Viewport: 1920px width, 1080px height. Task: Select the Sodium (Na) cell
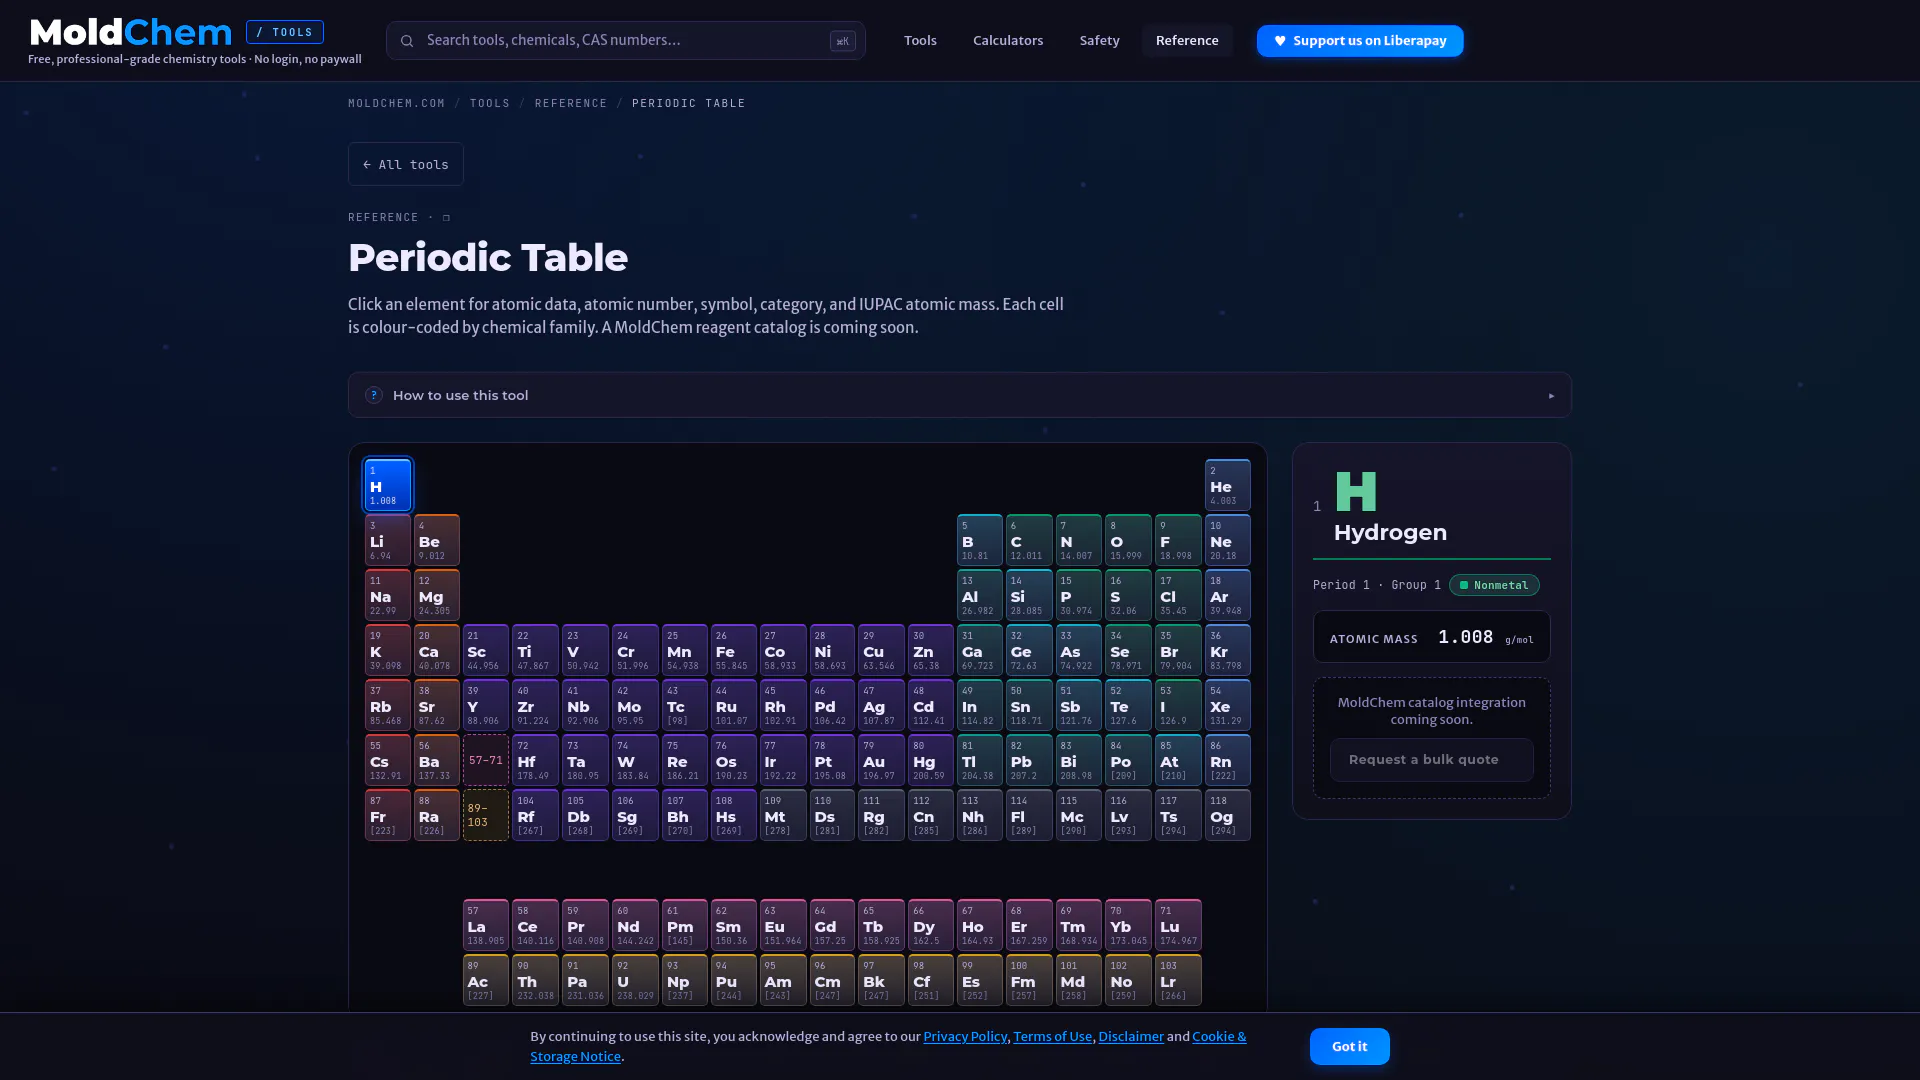(x=388, y=595)
